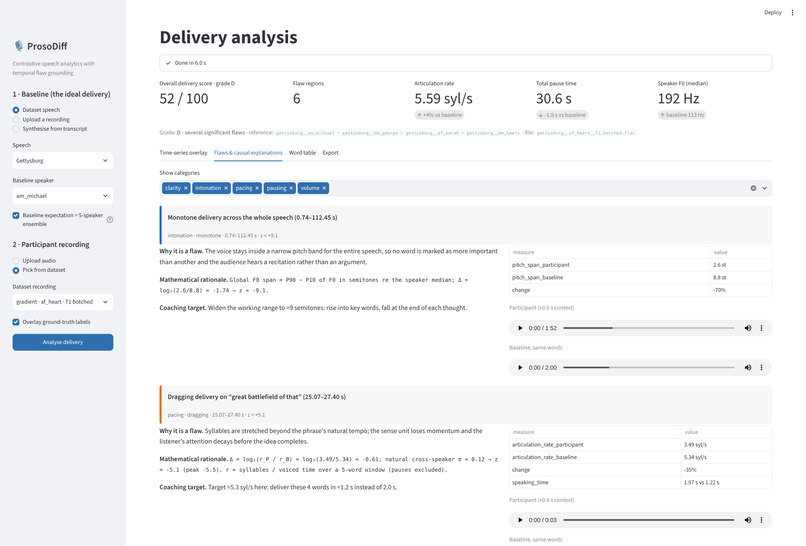Expand the Show categories dropdown
806x546 pixels.
tap(764, 188)
